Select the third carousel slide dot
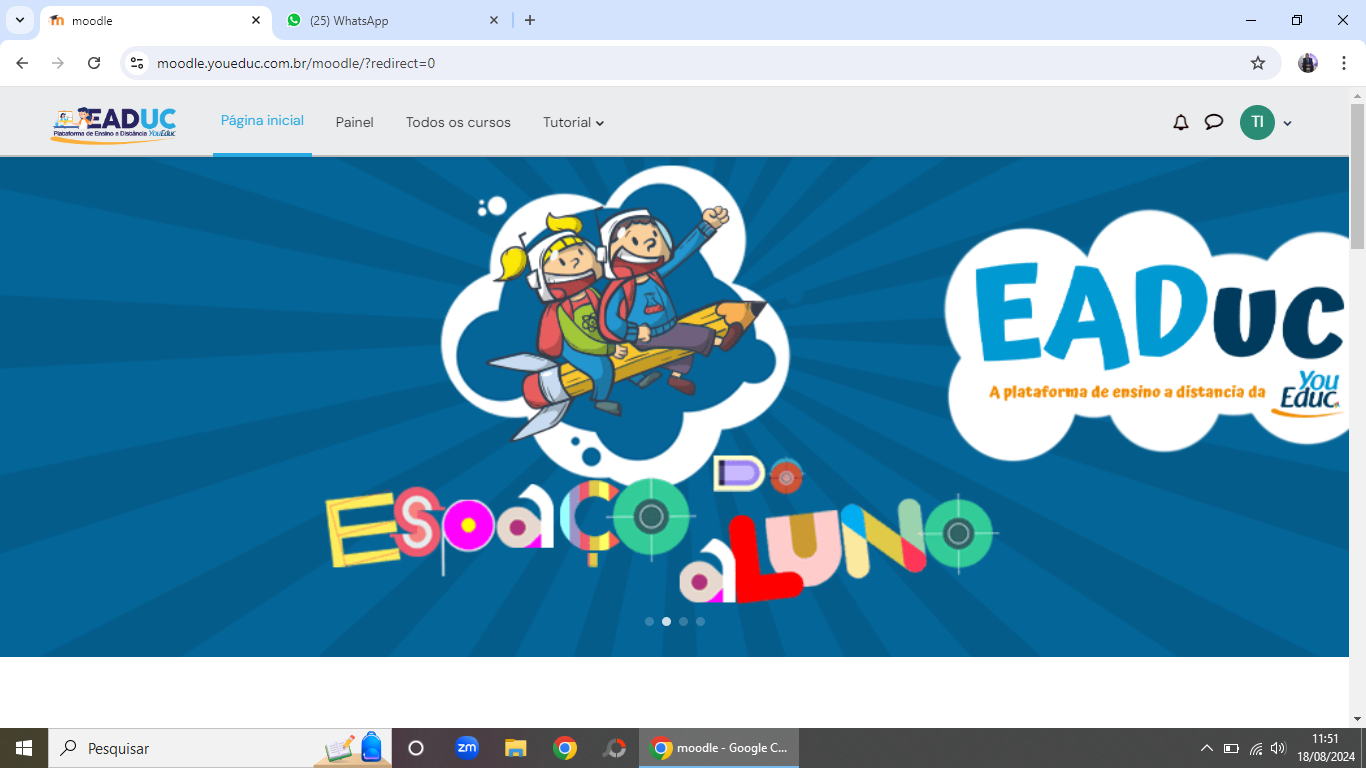This screenshot has width=1366, height=768. (683, 621)
